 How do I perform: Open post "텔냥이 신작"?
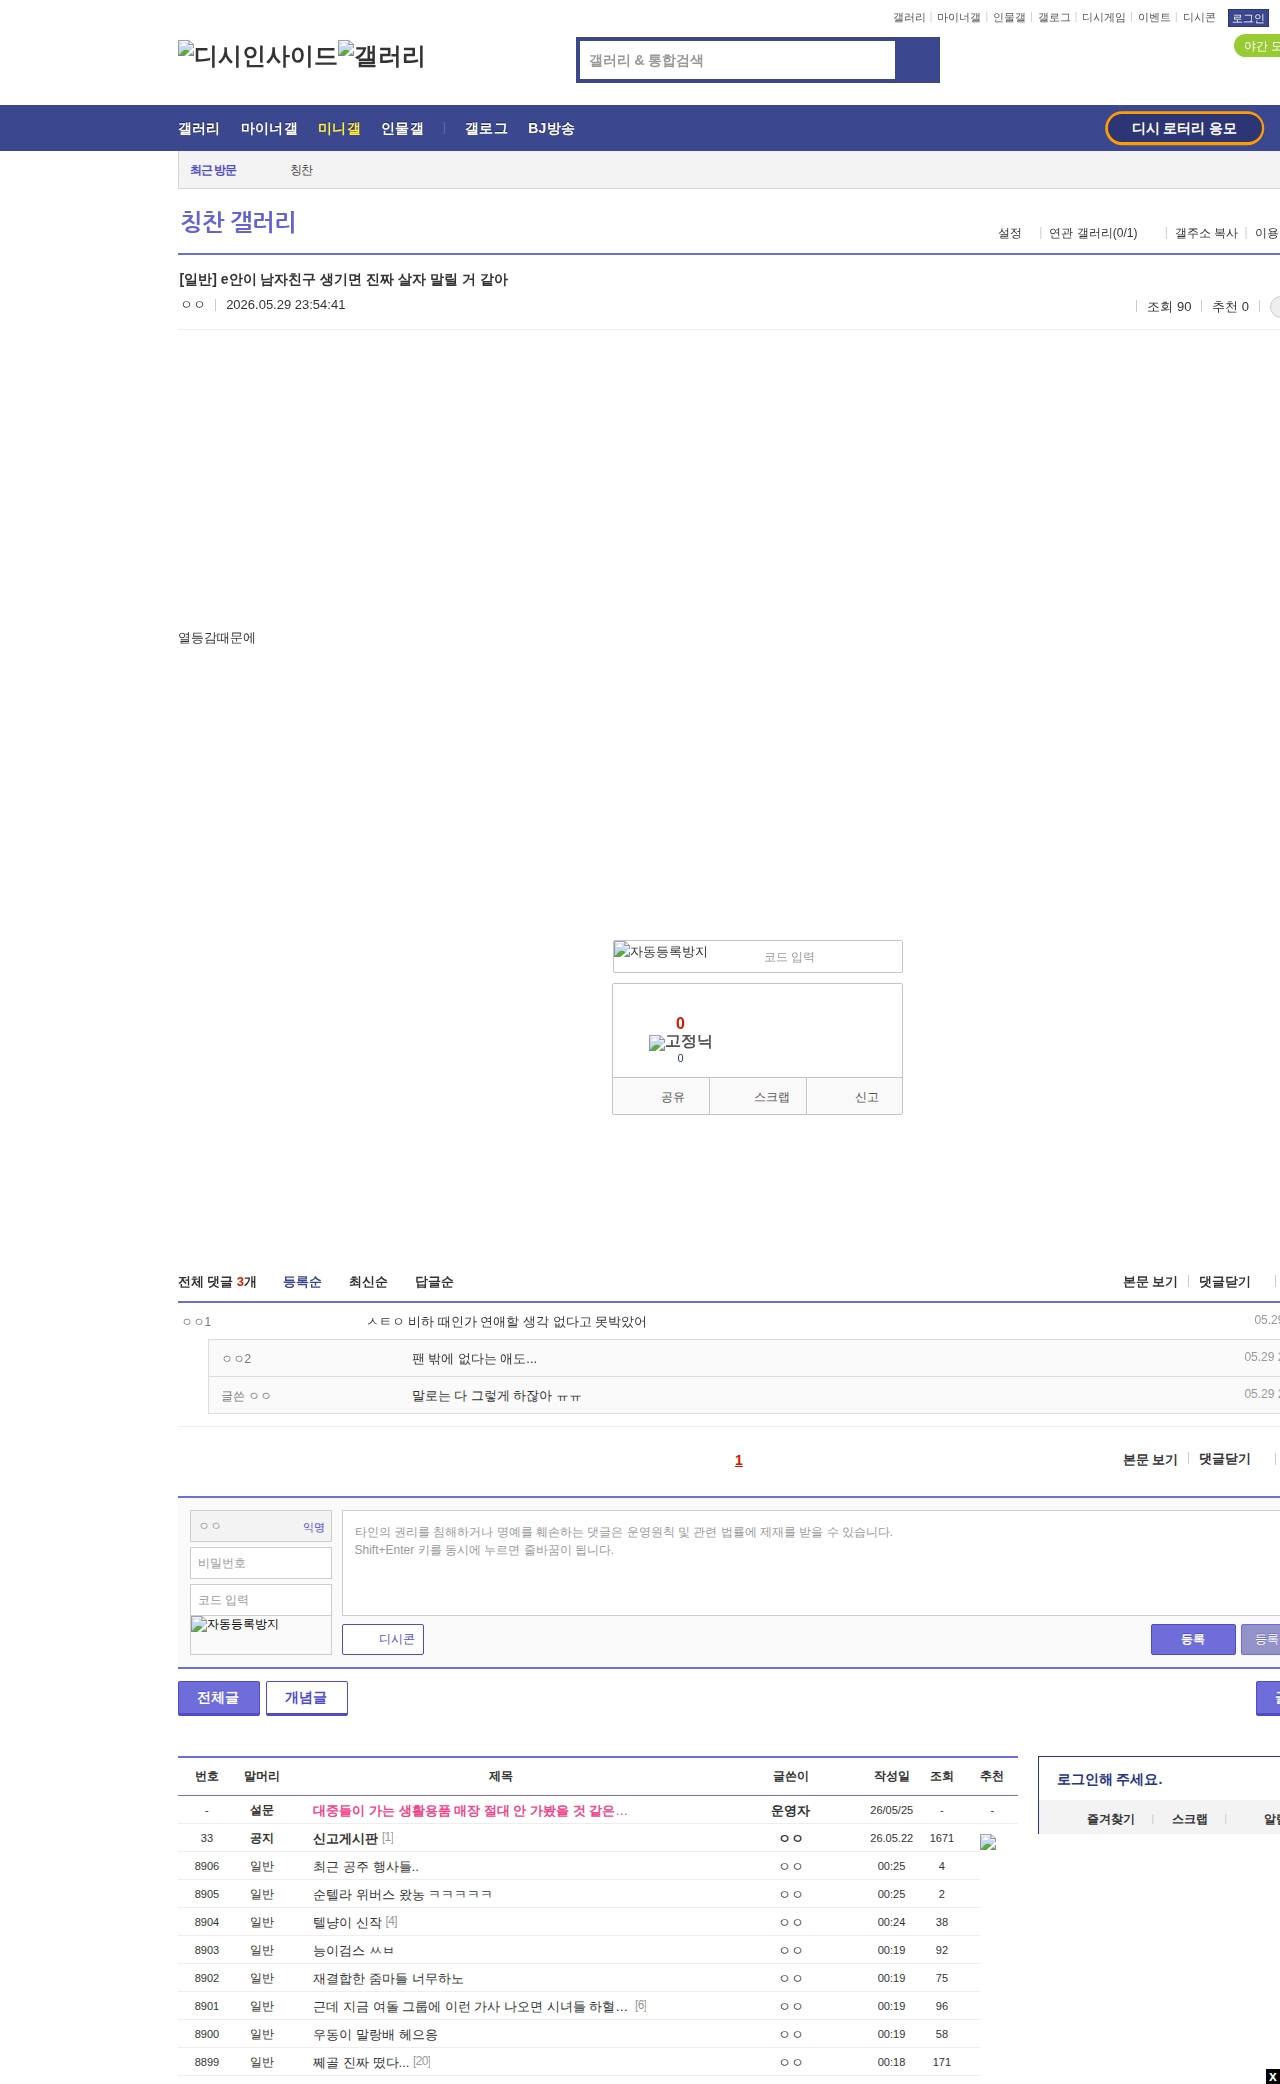point(347,1923)
